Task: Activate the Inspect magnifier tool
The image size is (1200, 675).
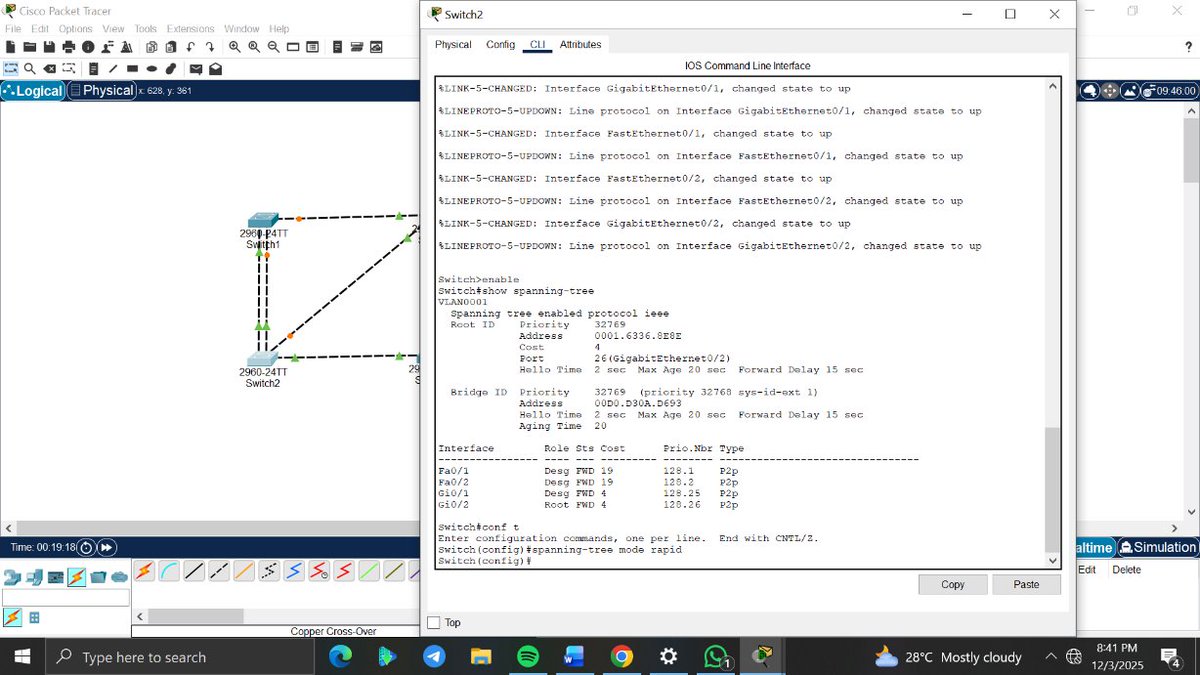Action: (x=30, y=69)
